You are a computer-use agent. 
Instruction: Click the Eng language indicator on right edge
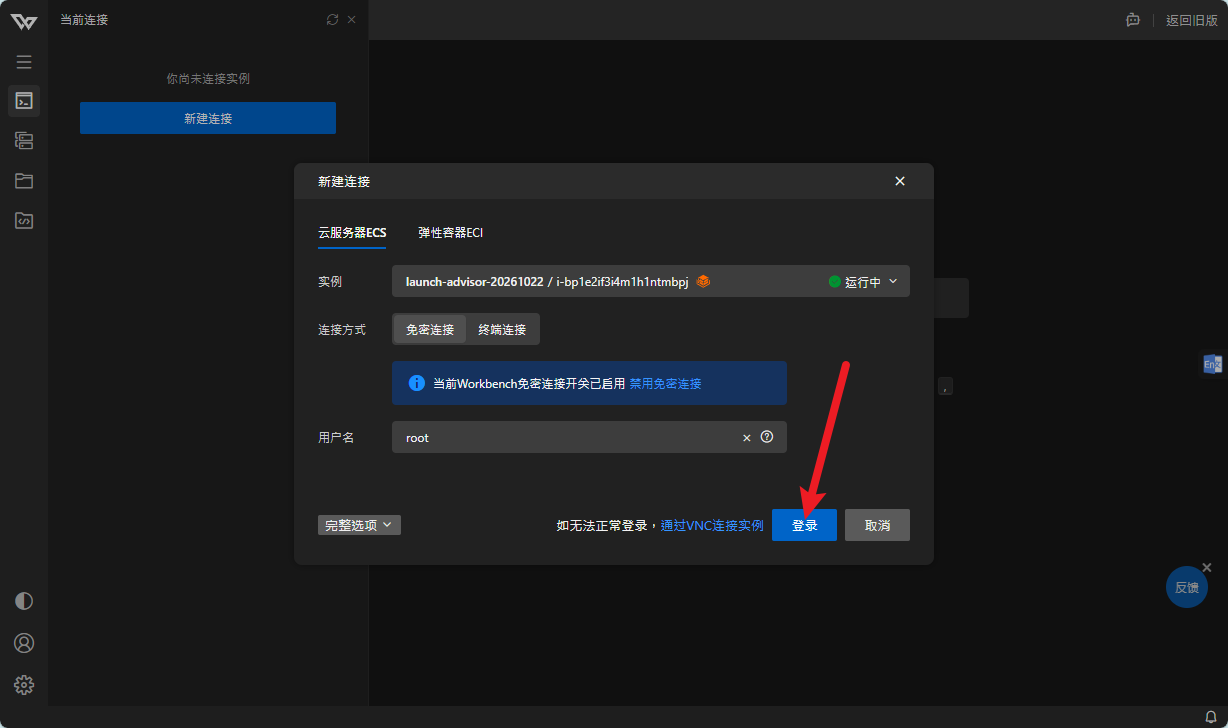(1212, 364)
